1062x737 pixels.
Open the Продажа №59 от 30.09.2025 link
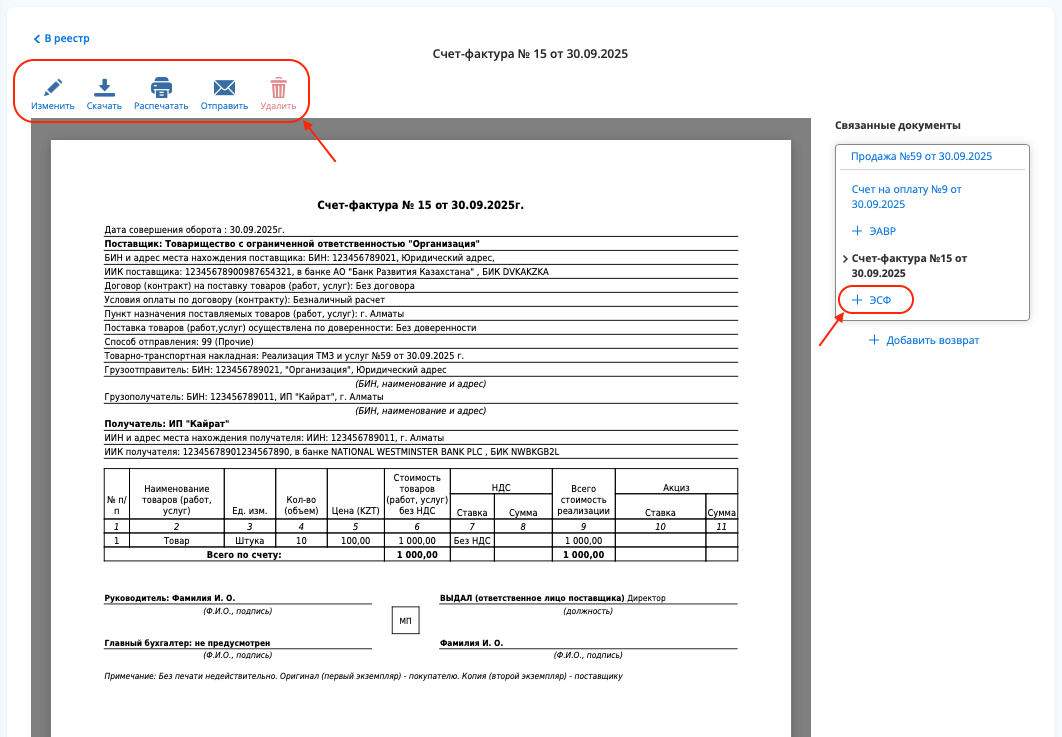coord(921,157)
